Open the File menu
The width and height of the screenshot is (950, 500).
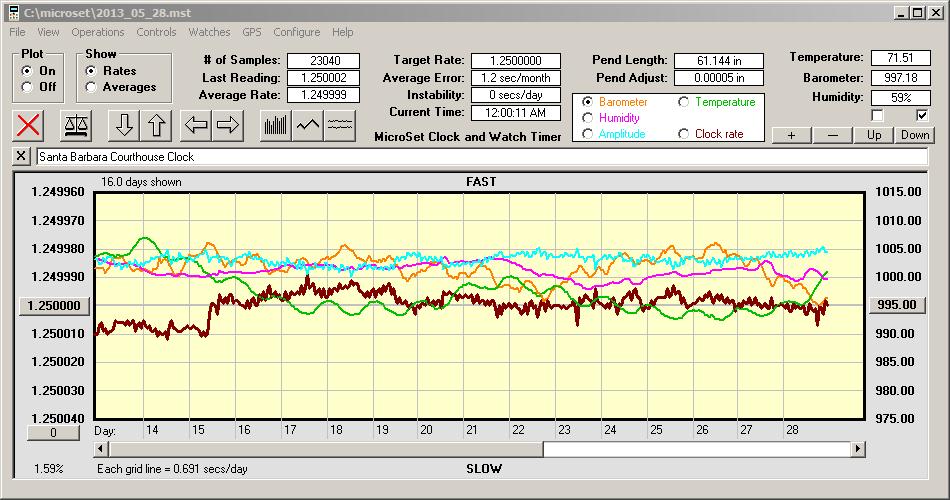(x=17, y=32)
